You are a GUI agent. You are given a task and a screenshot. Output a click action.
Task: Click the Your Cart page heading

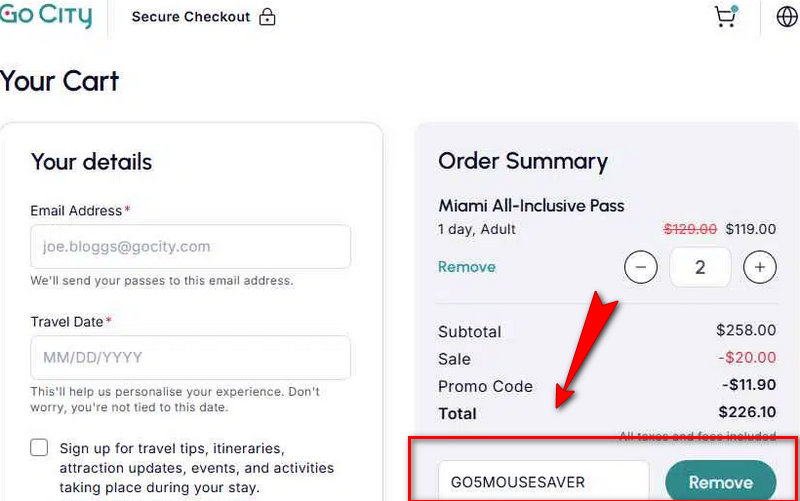click(x=60, y=81)
